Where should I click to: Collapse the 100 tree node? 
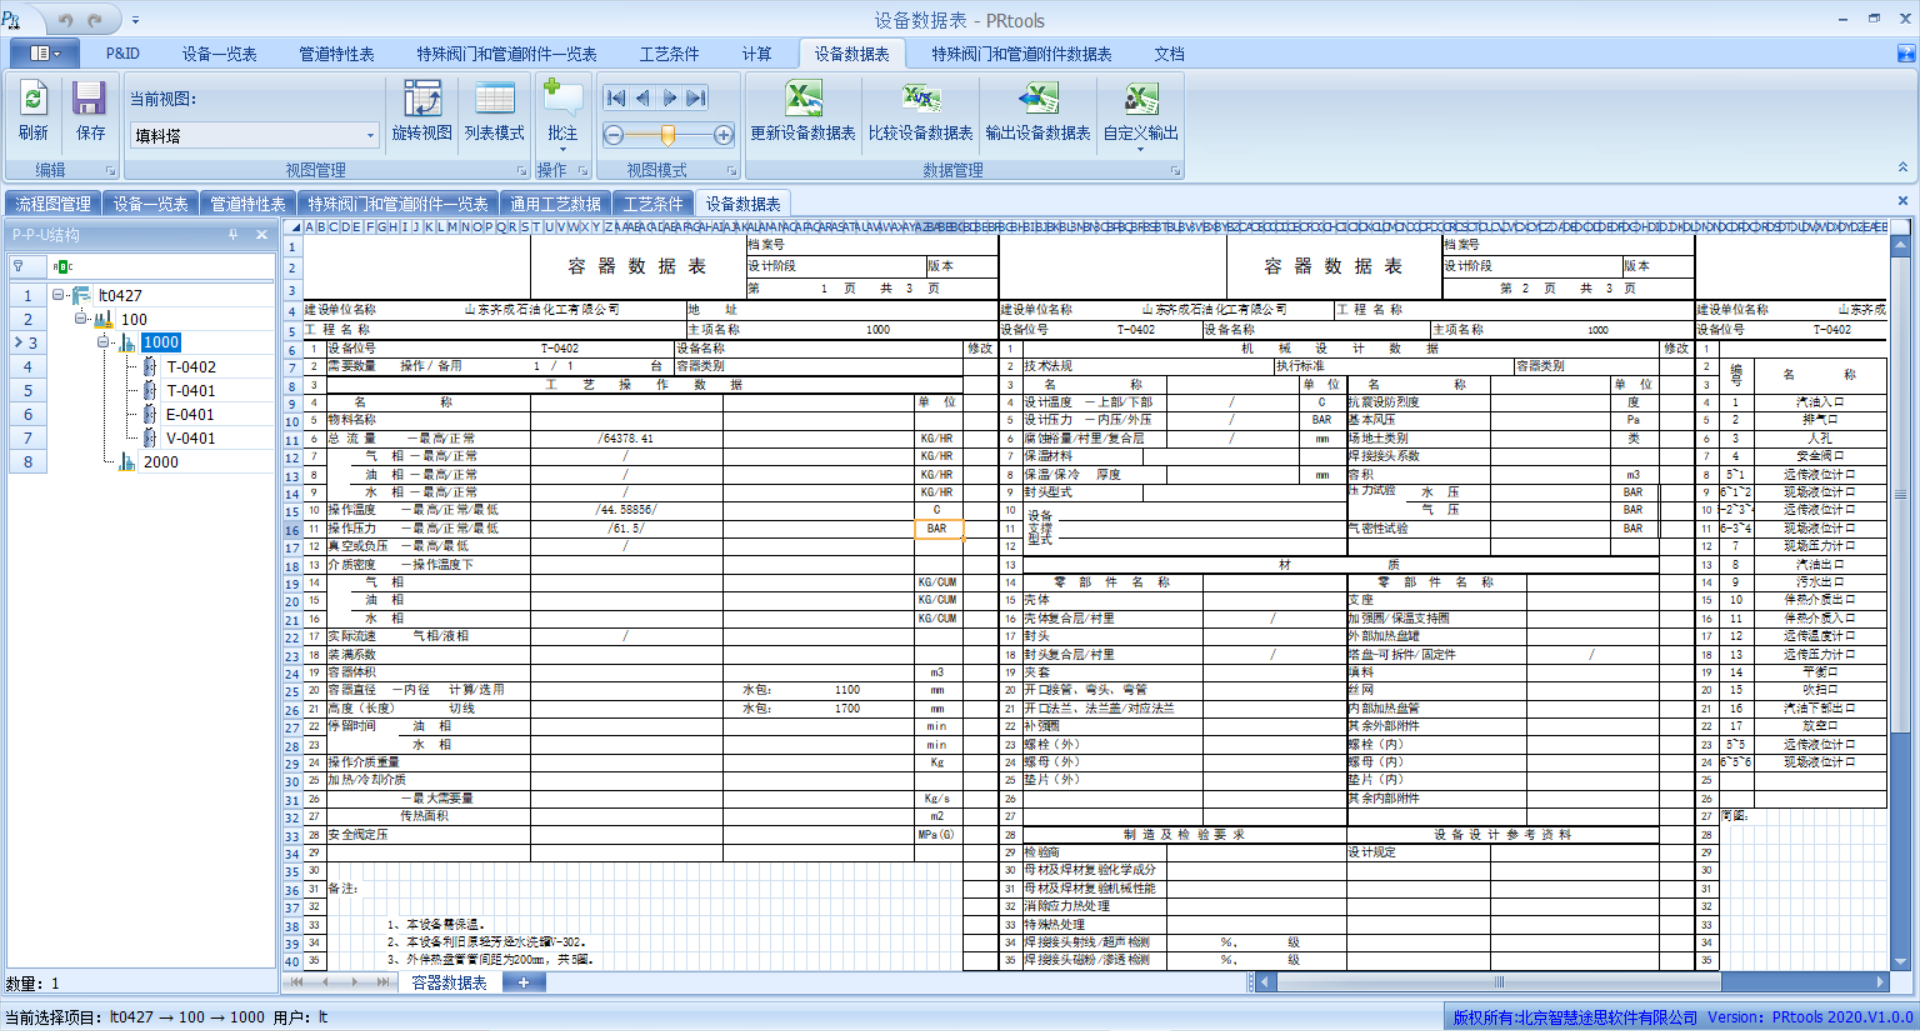(x=80, y=319)
